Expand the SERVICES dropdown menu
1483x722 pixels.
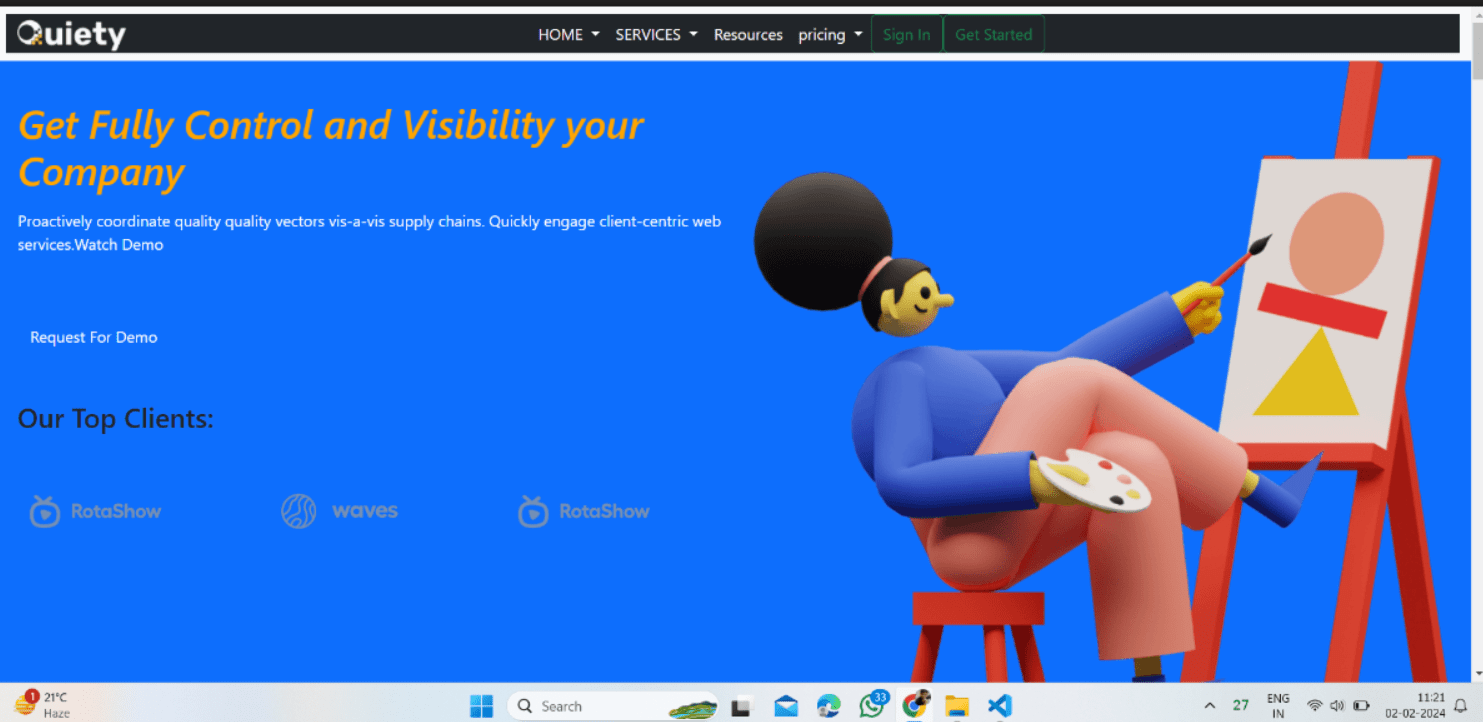pos(656,35)
